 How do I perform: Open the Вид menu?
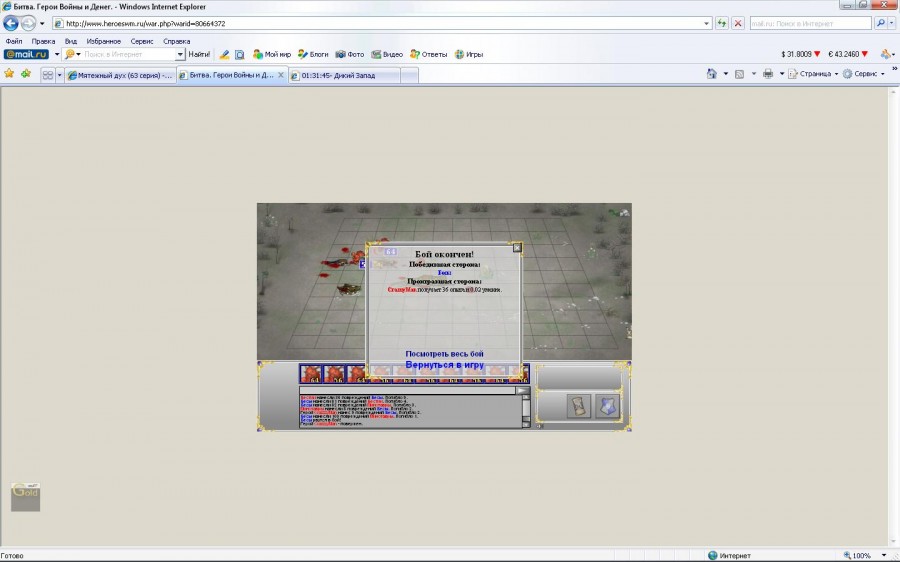click(71, 41)
